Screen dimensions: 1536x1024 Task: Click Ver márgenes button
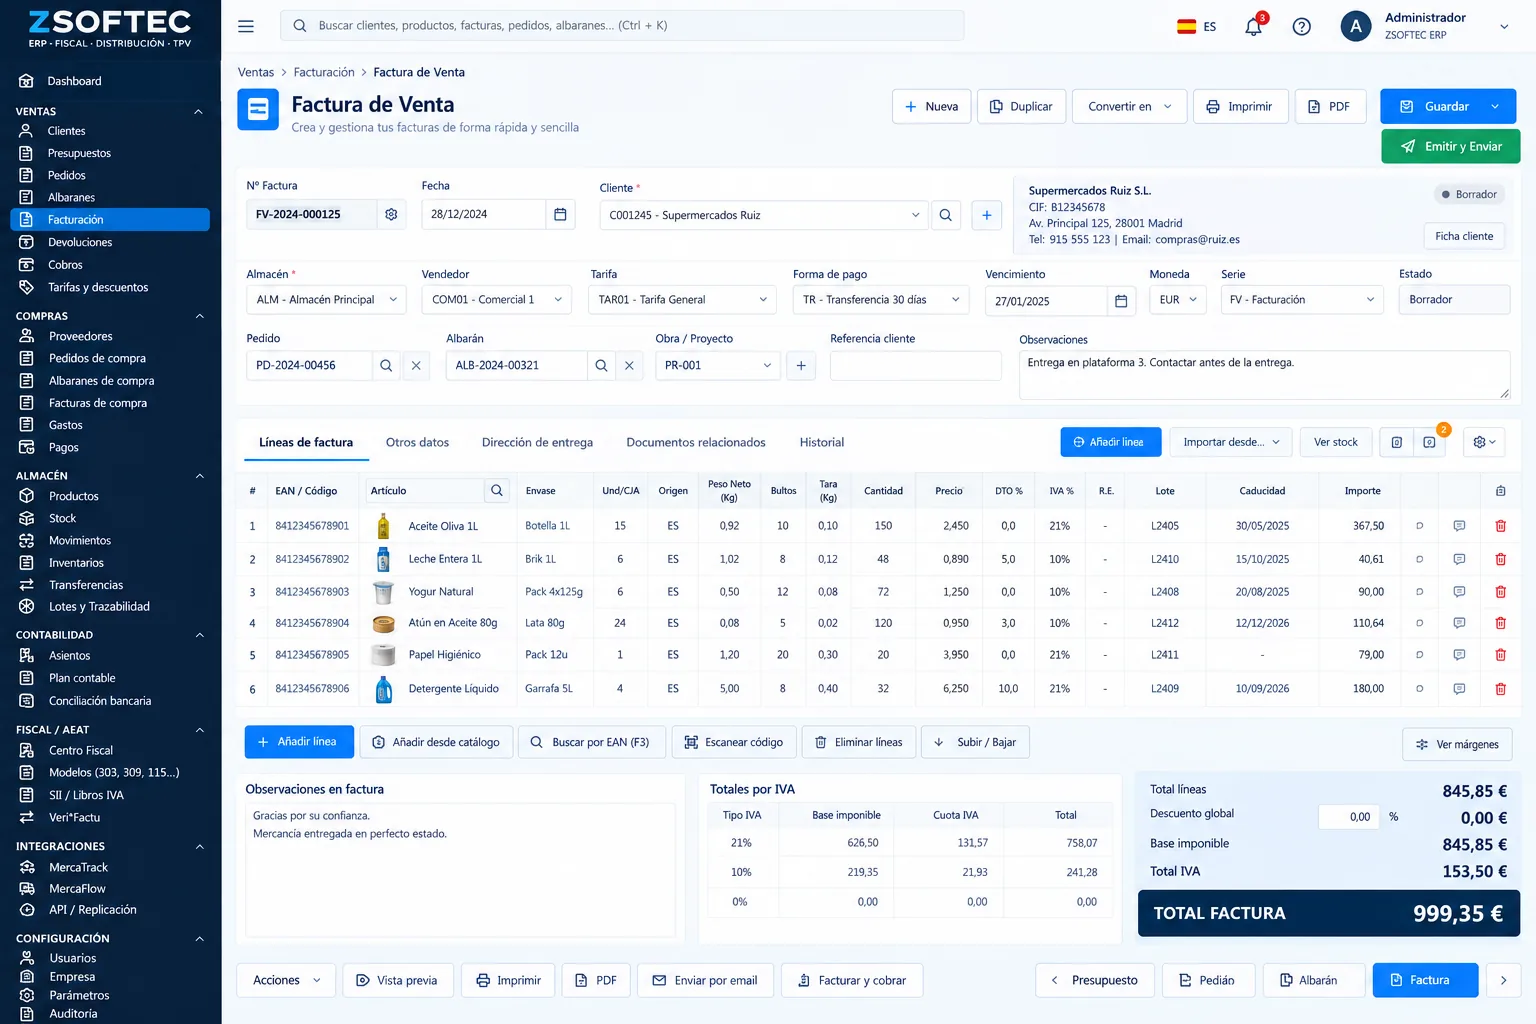1457,744
